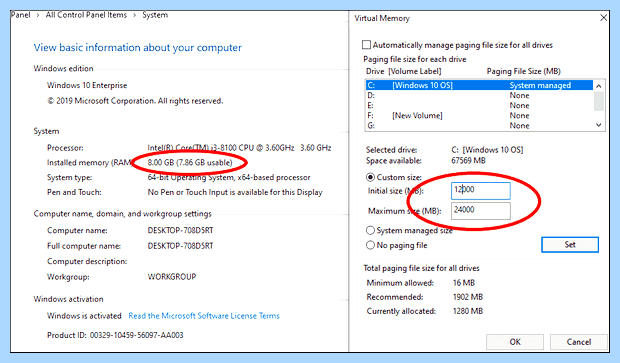Select drive E: in the paging list
Screen dimensions: 620x363
[479, 106]
